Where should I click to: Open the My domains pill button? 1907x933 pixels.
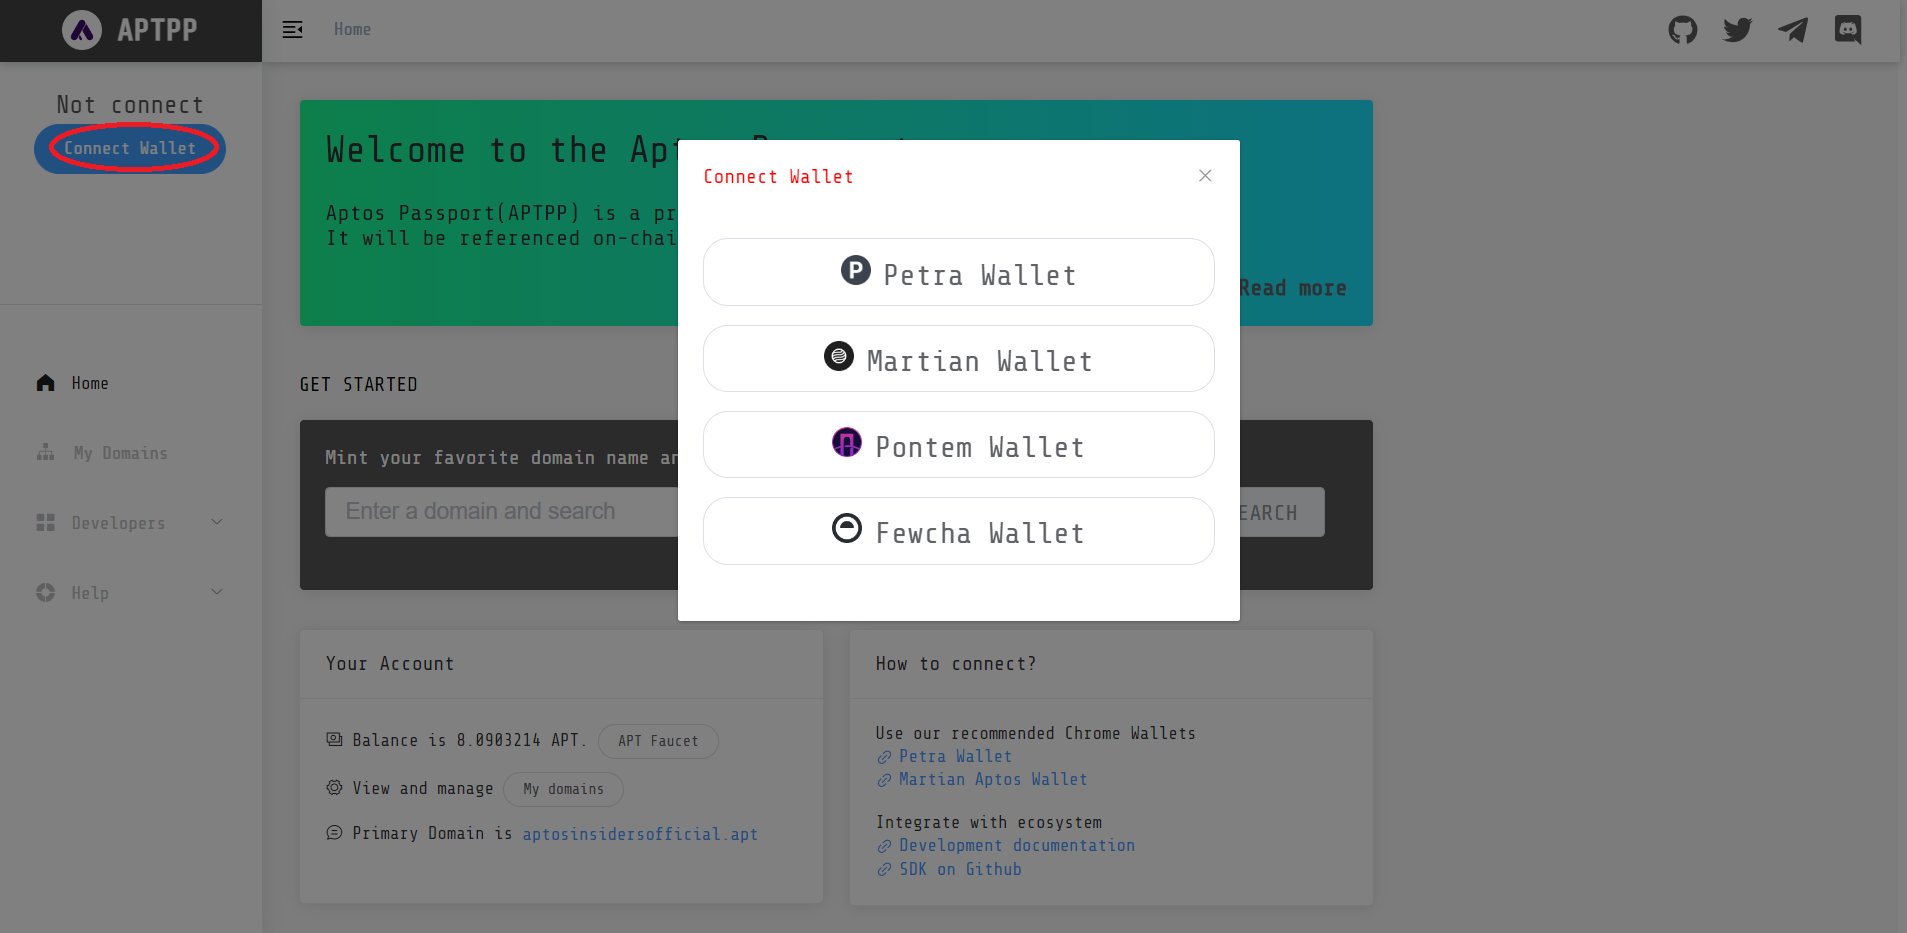(563, 789)
